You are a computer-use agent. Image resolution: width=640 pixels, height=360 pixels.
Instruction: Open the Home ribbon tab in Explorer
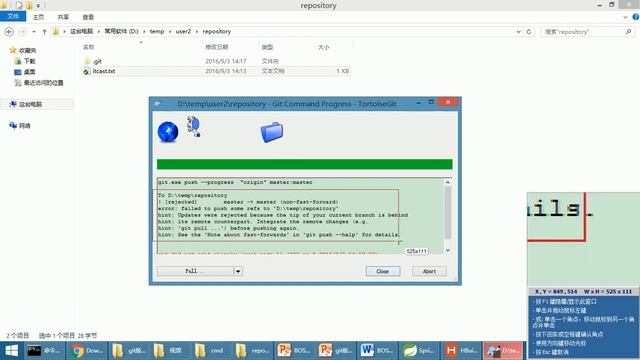click(38, 17)
